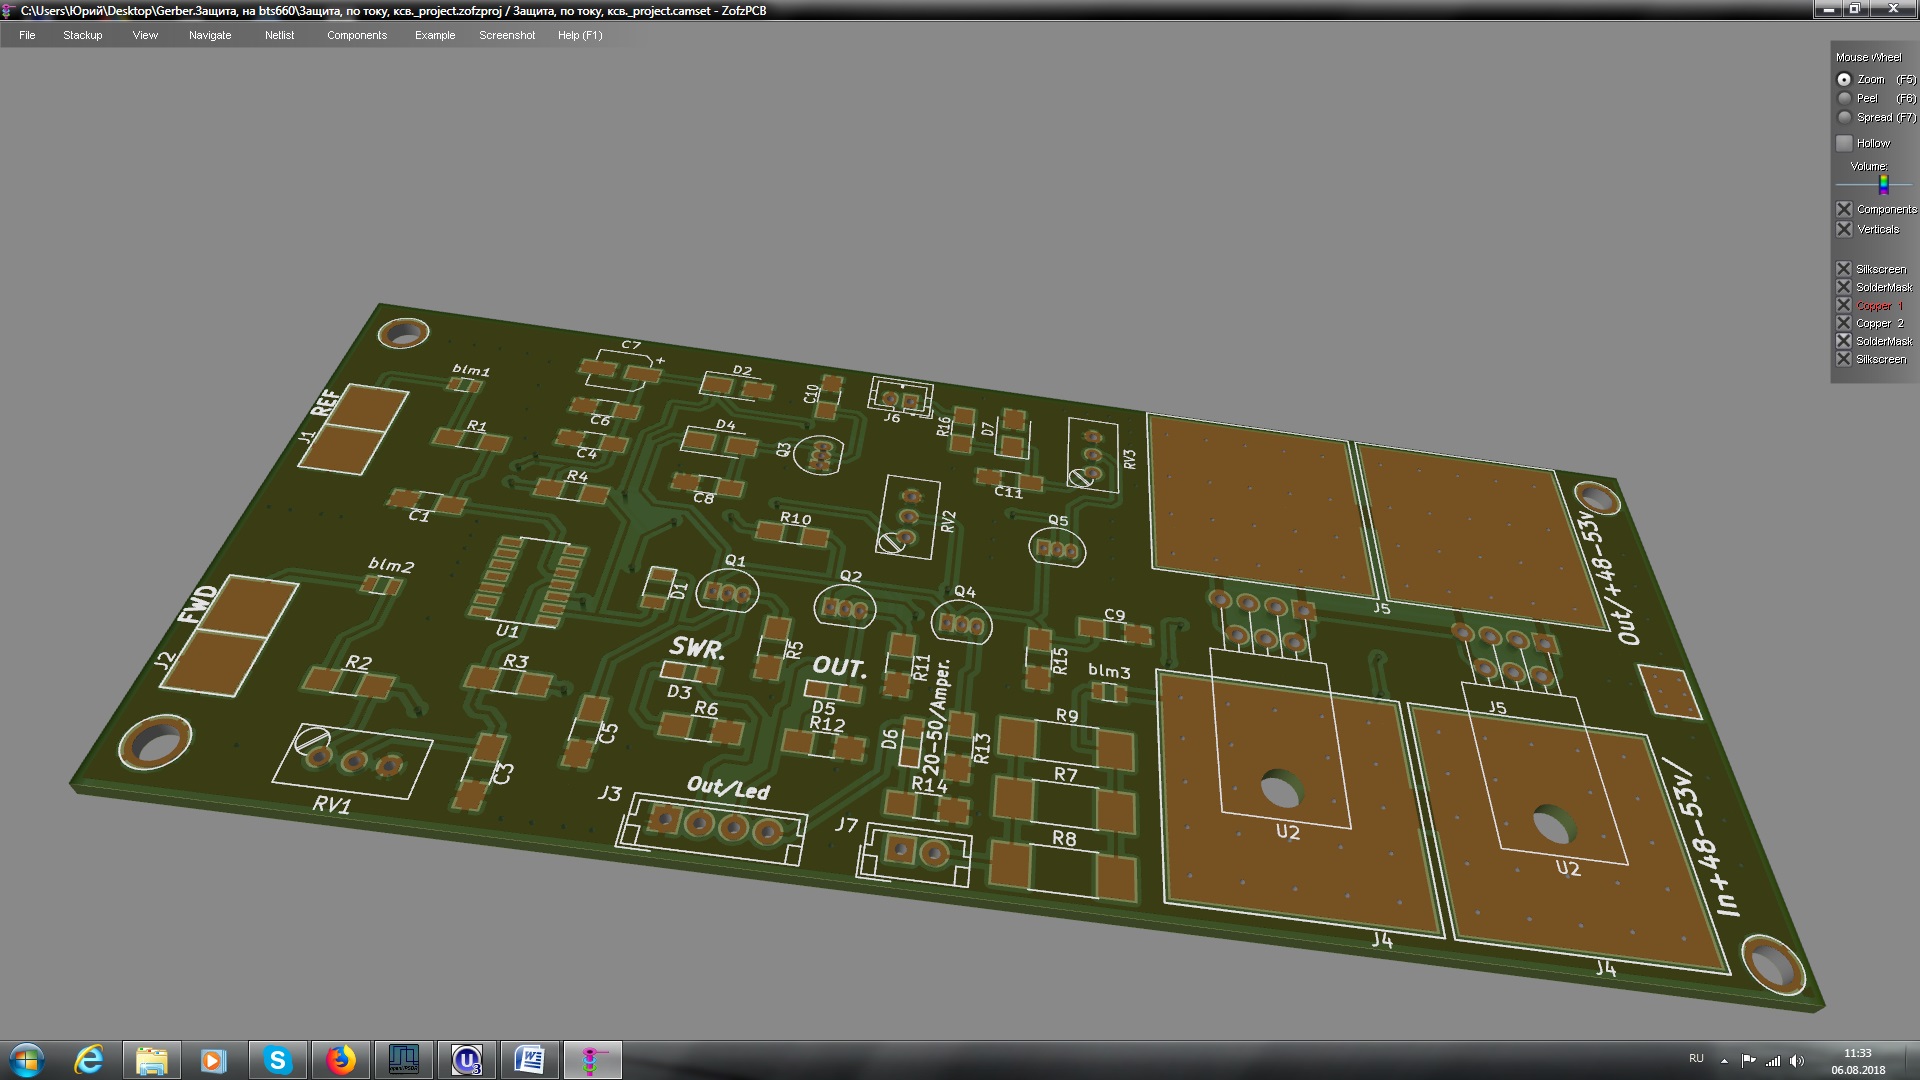The image size is (1920, 1080).
Task: Click the Windows Start orb
Action: click(27, 1060)
